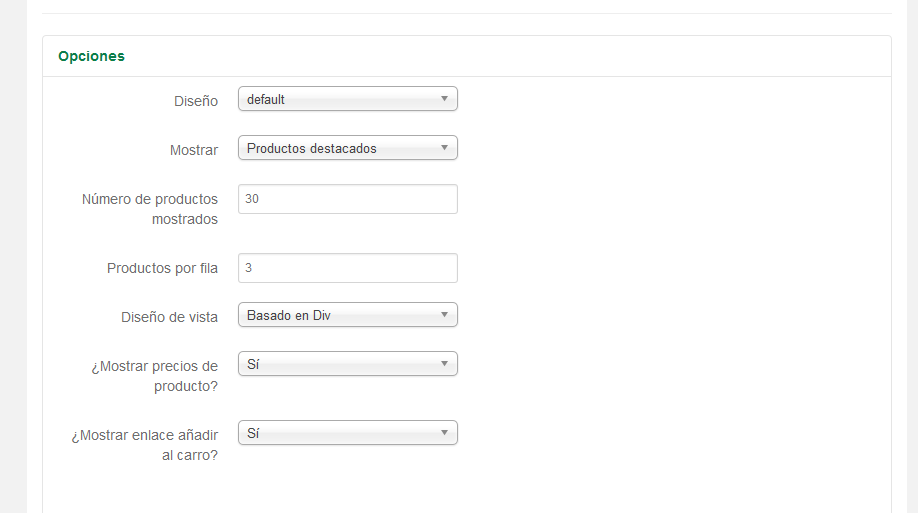Click the Opciones section heading
Screen dimensions: 918x513
(x=91, y=56)
